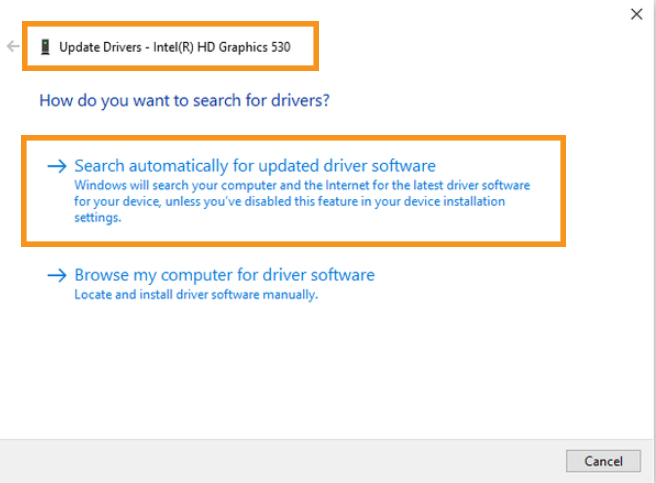Go back using the back arrow

[x=13, y=46]
